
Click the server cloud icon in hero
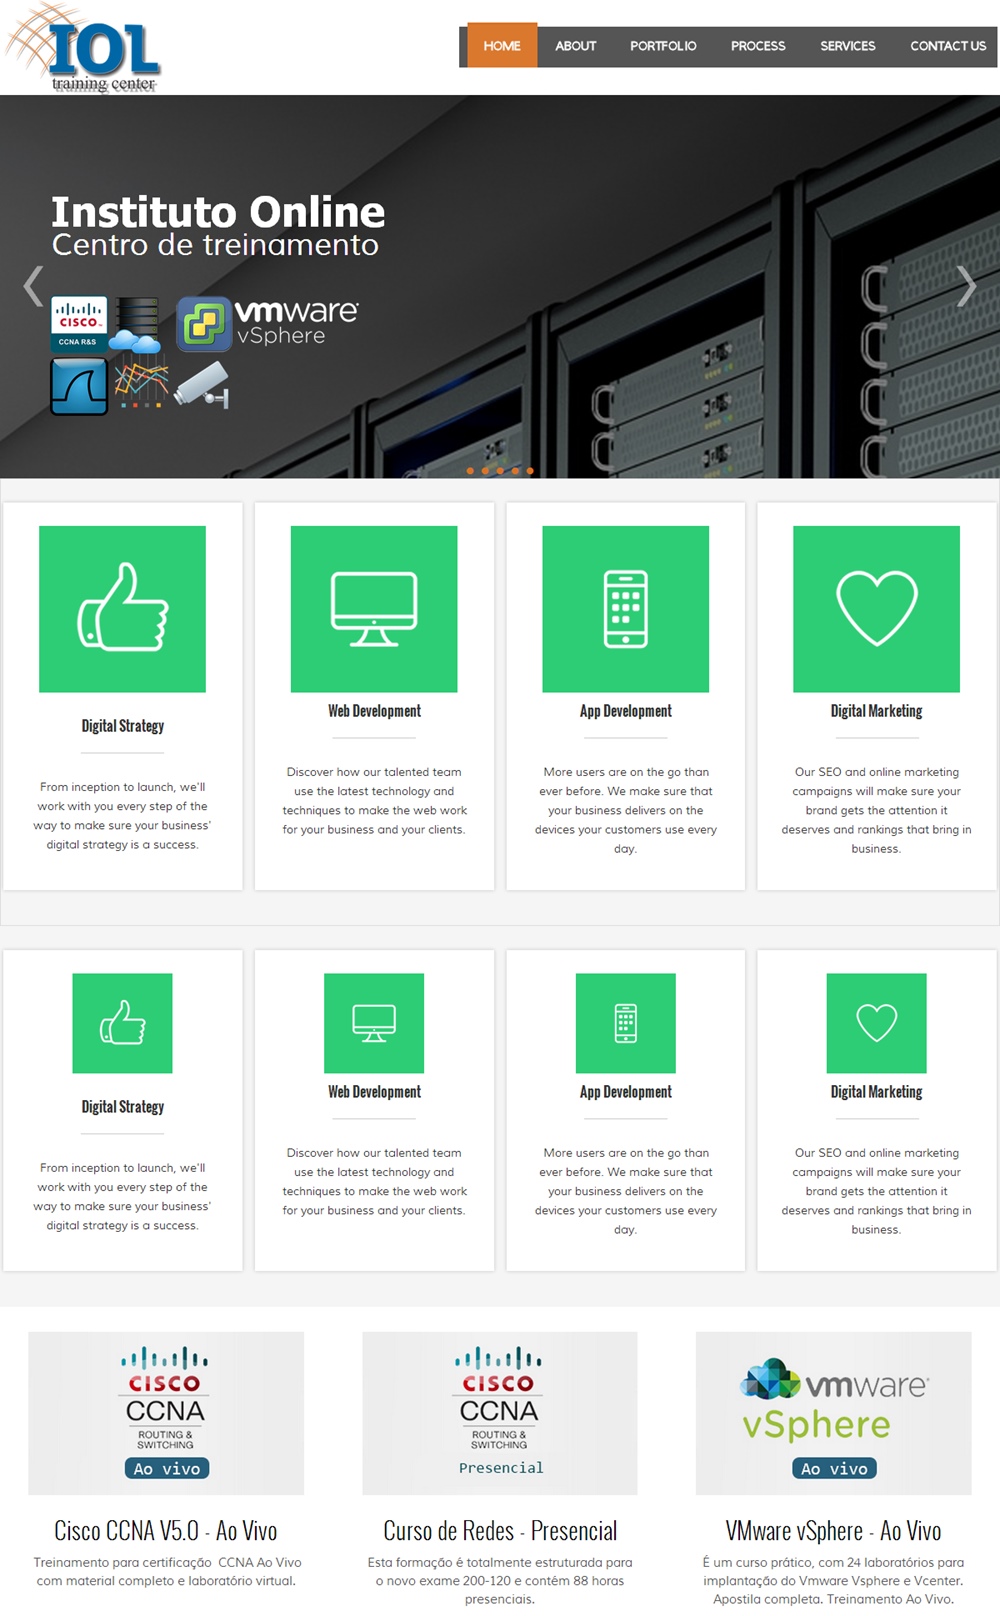[x=136, y=325]
